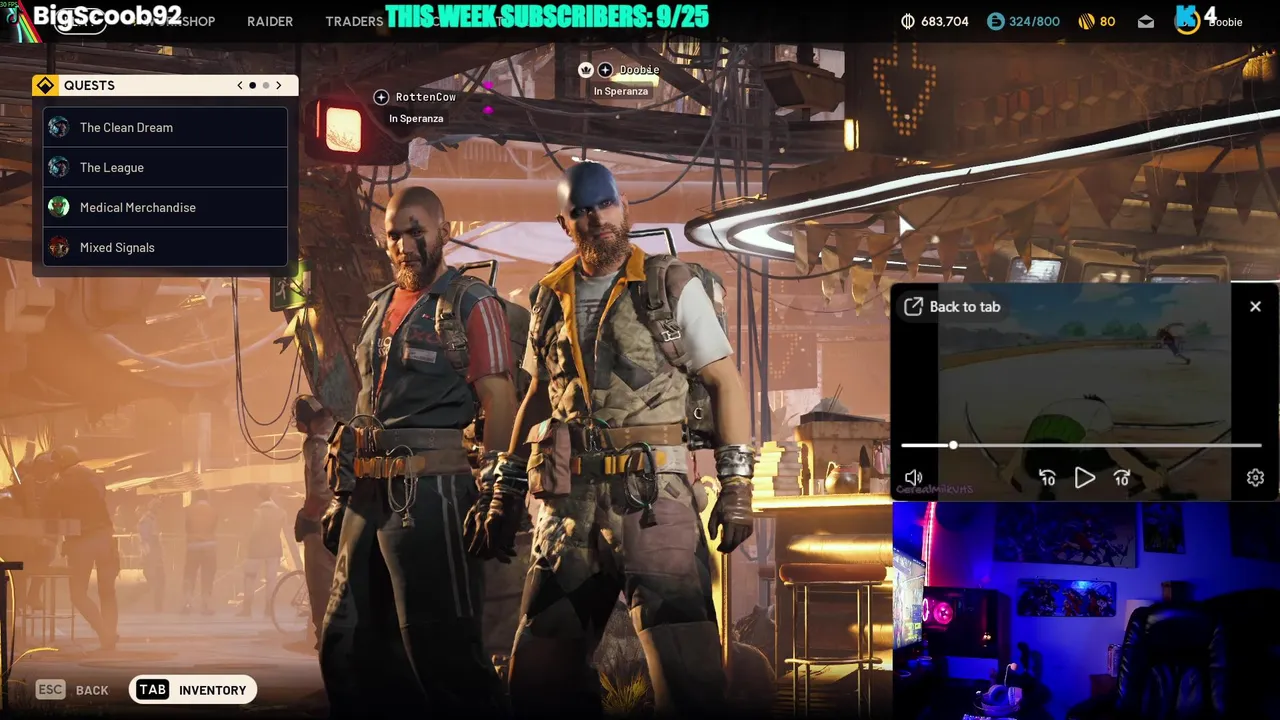This screenshot has width=1280, height=720.
Task: Go to next Quests panel page
Action: [279, 85]
